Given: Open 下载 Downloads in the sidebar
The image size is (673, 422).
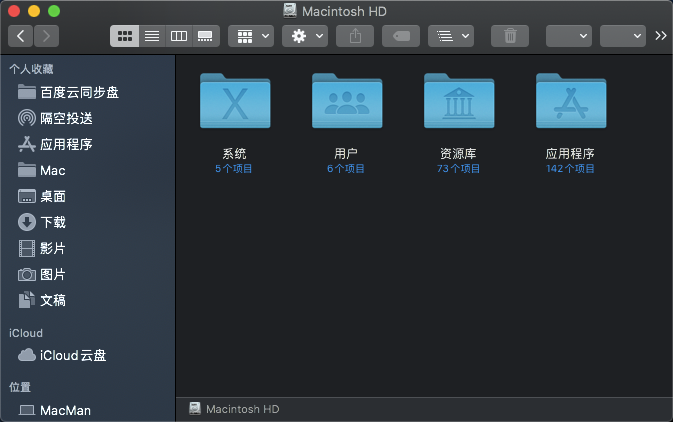Looking at the screenshot, I should (x=88, y=222).
